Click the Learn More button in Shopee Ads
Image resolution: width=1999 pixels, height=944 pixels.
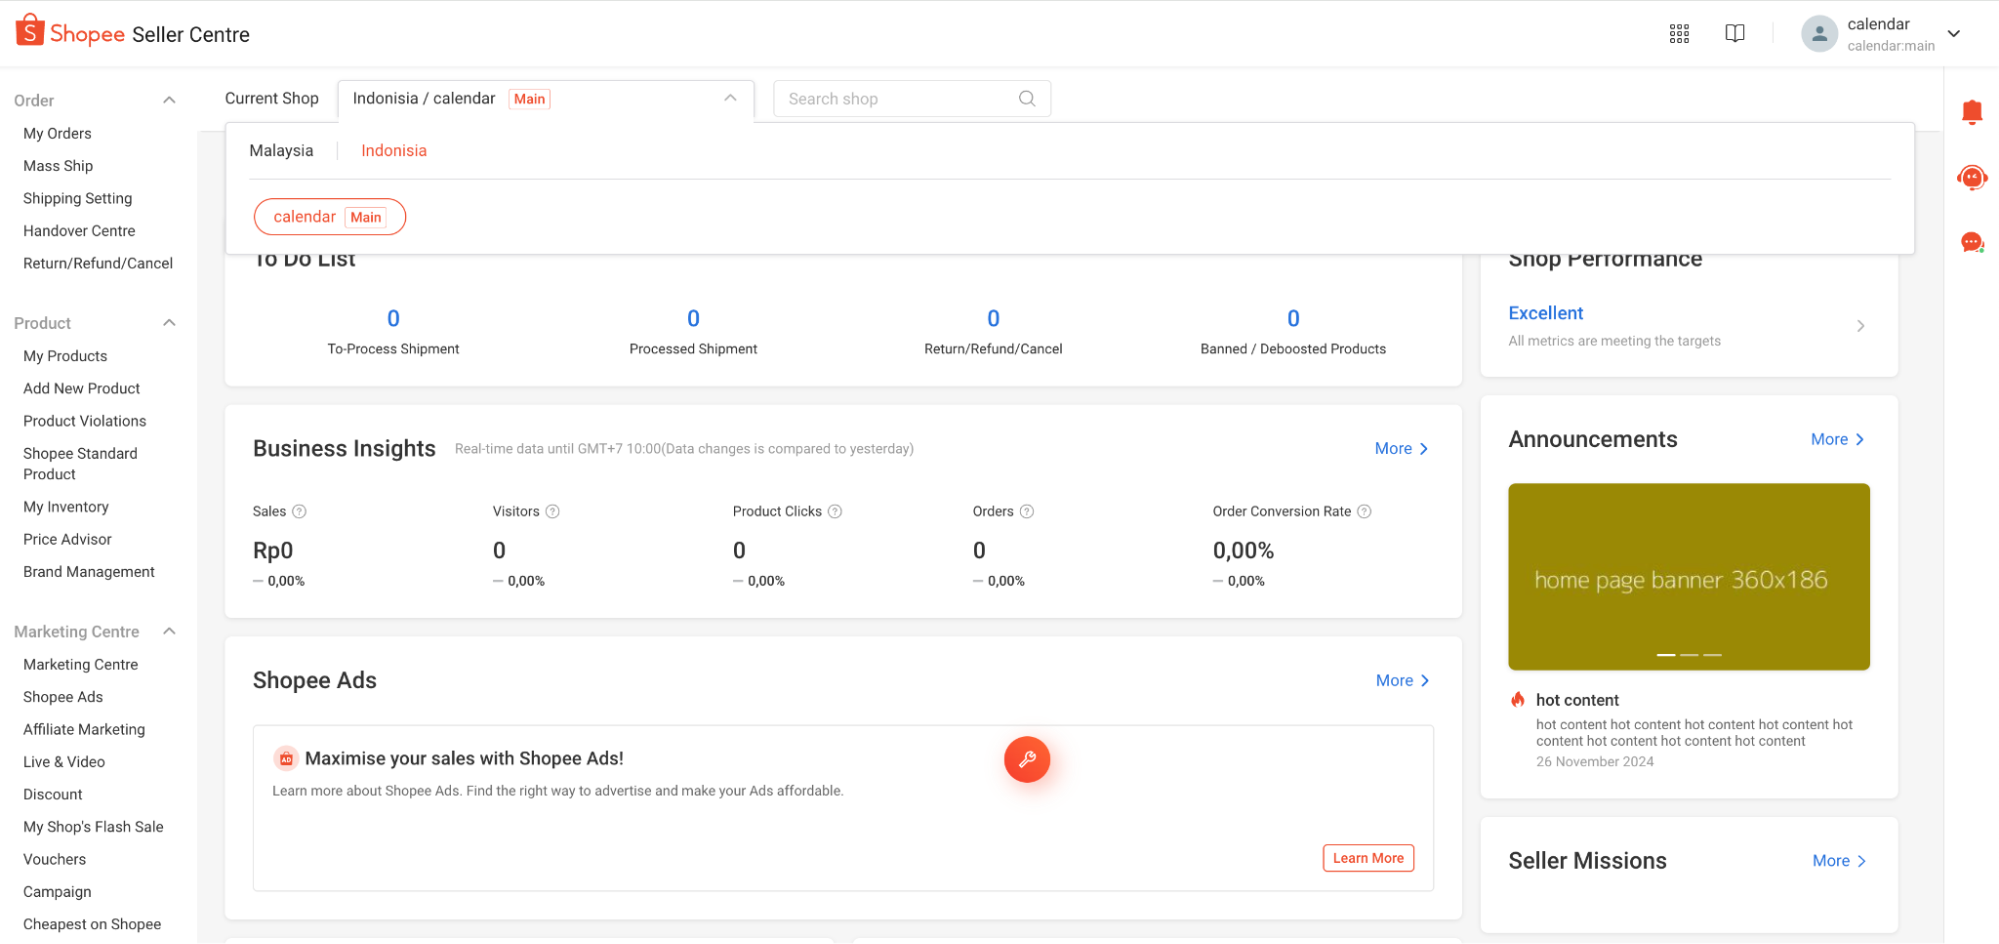click(1367, 857)
